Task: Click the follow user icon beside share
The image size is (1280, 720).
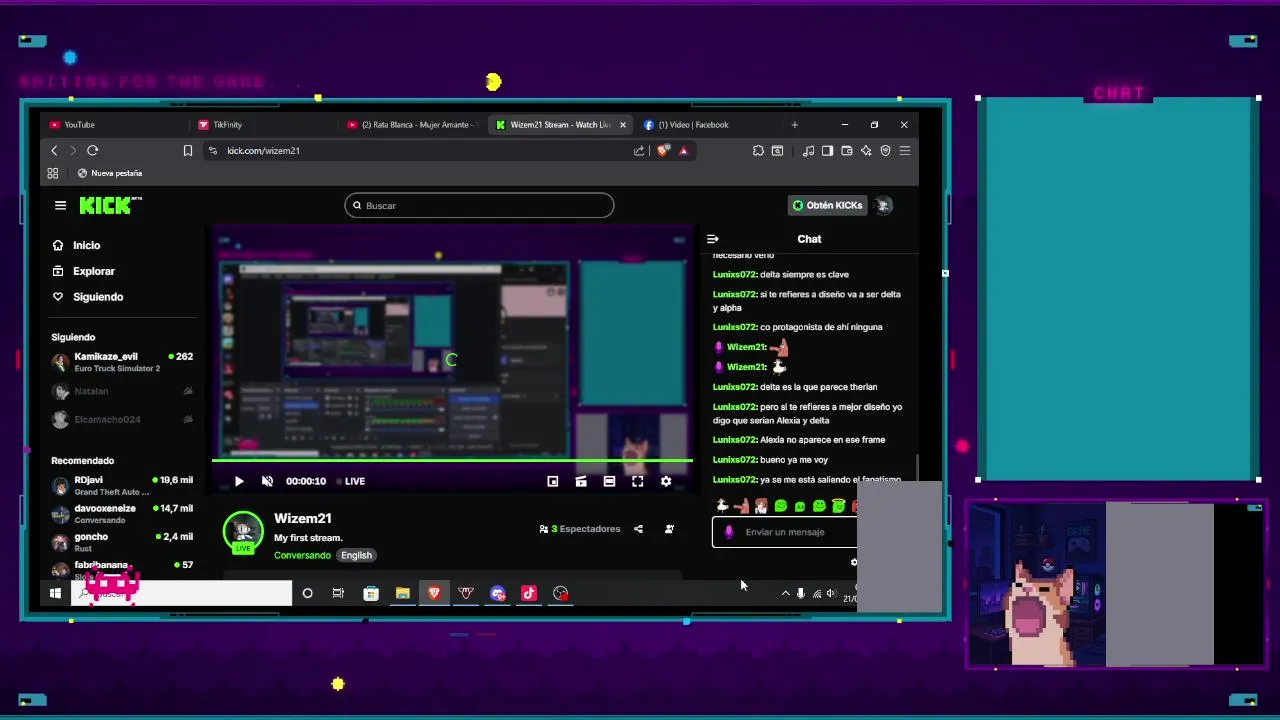Action: tap(669, 529)
